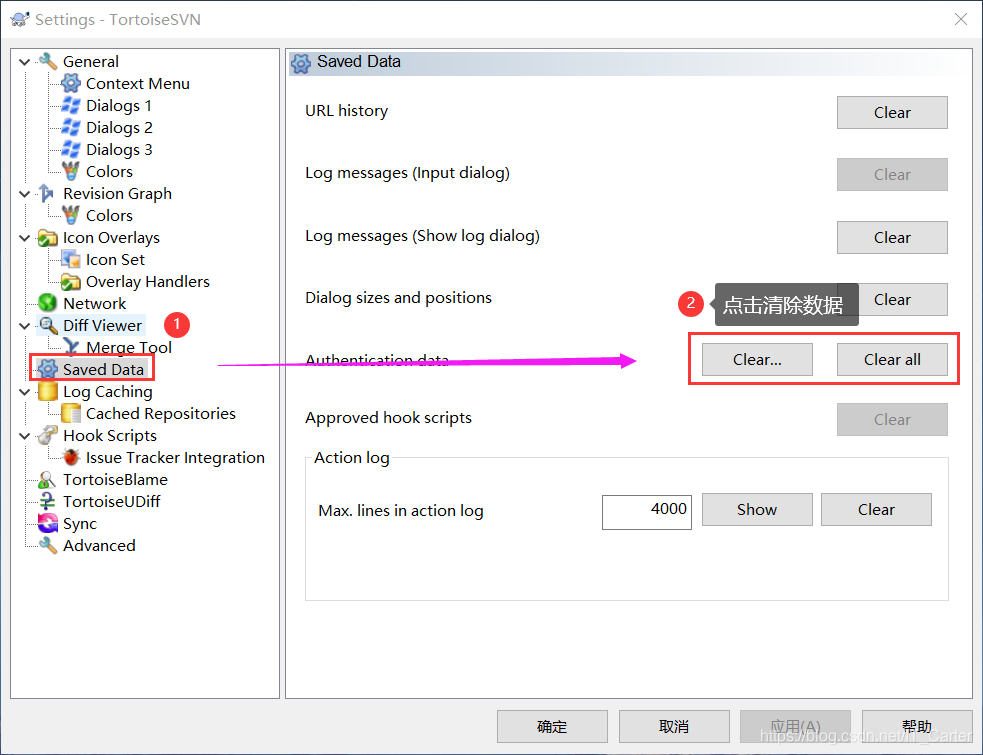Click the Colors icon under Revision Graph
Screen dimensions: 983x755
click(71, 215)
